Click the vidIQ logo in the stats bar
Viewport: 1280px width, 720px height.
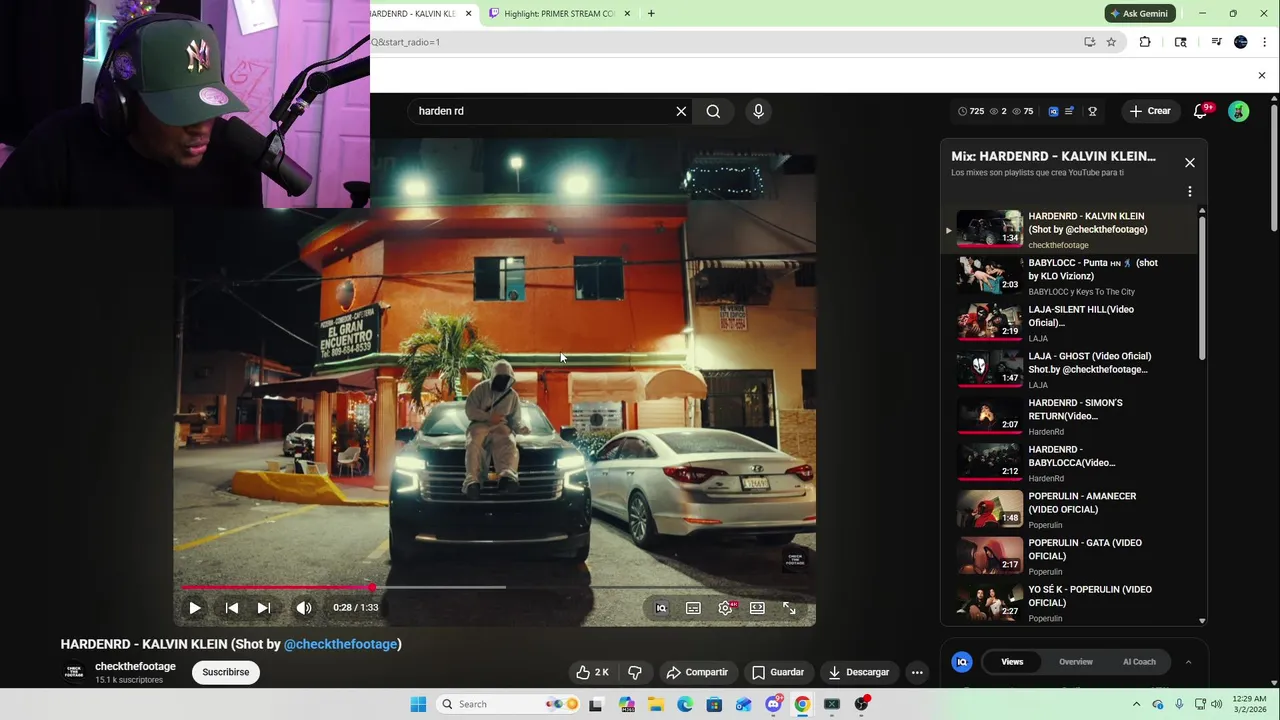pos(1053,111)
